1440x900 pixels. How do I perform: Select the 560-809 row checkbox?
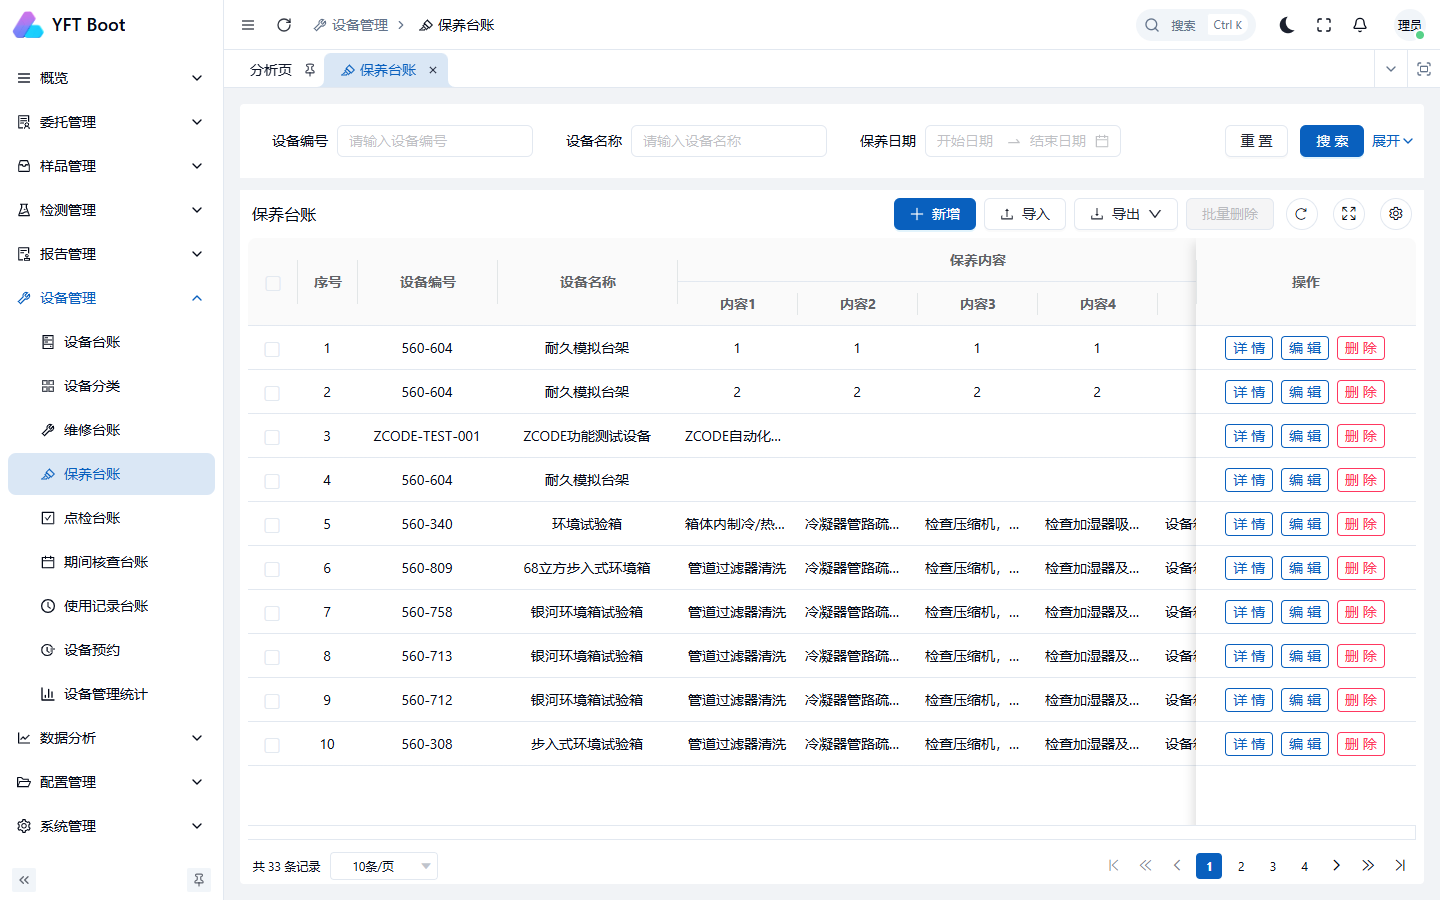tap(272, 569)
